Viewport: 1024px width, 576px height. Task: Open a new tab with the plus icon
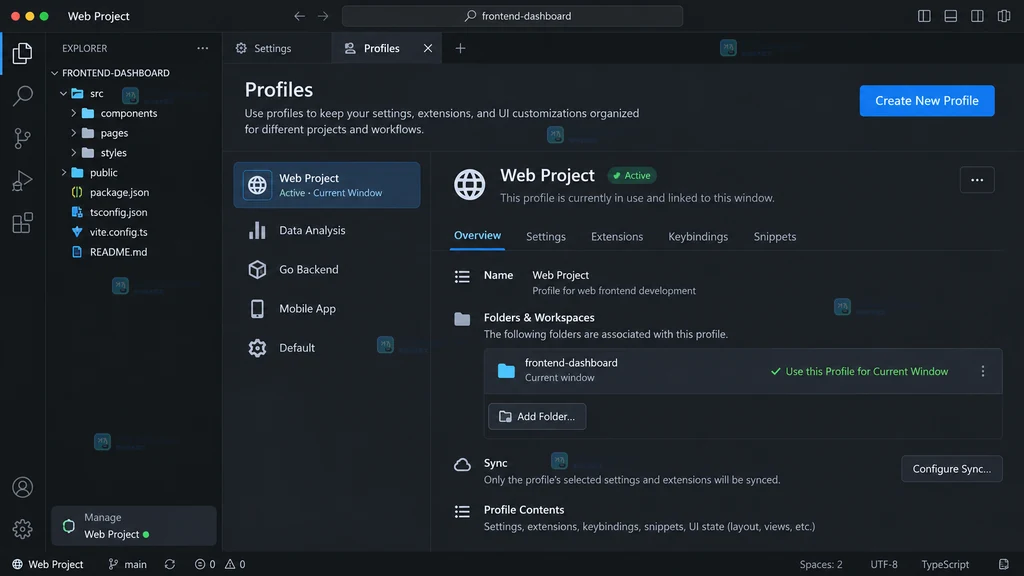pos(460,48)
